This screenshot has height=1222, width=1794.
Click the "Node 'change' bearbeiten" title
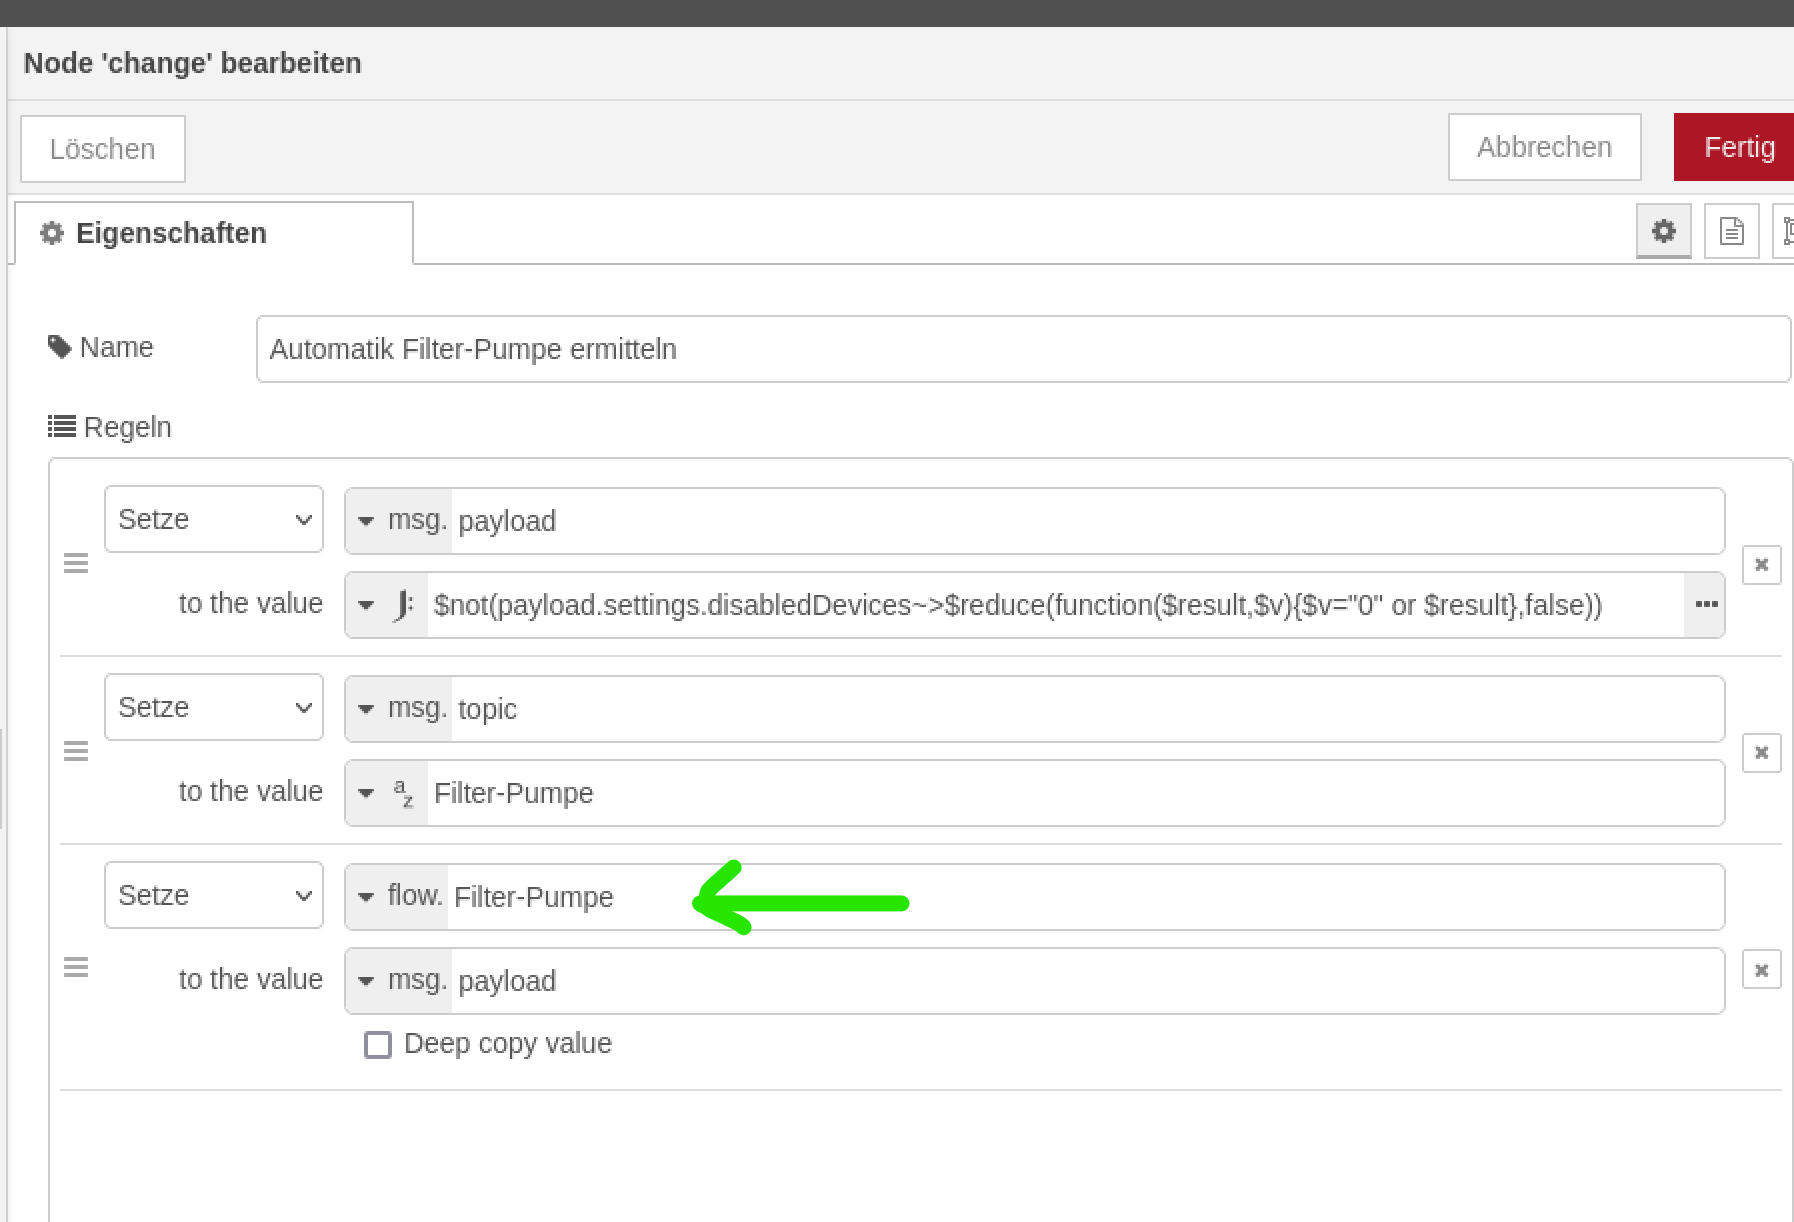pyautogui.click(x=193, y=63)
